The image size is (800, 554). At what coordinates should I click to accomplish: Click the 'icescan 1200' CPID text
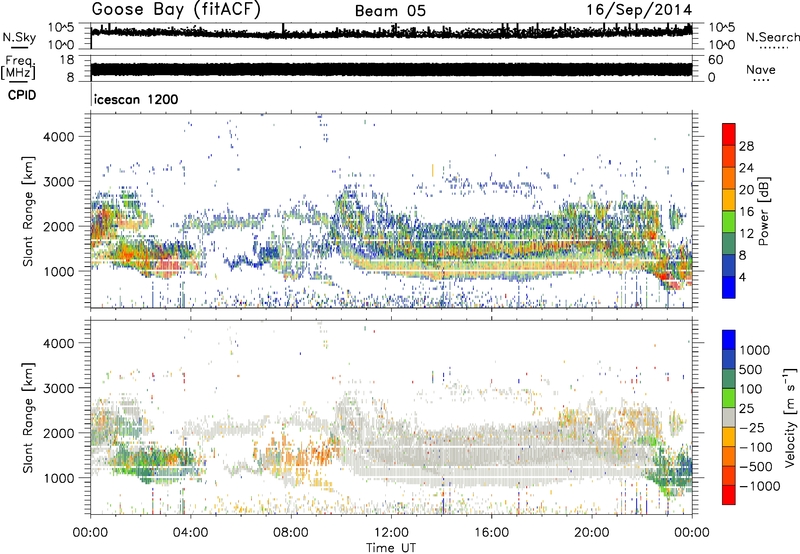(136, 99)
